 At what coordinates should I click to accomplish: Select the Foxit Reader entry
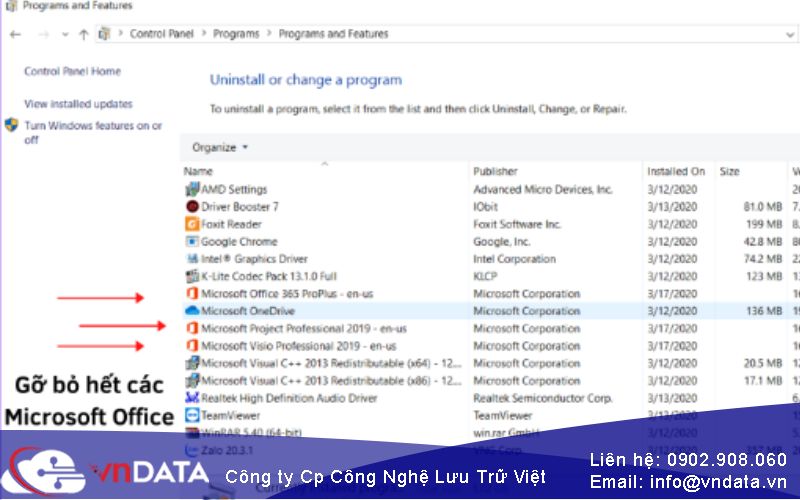(231, 224)
